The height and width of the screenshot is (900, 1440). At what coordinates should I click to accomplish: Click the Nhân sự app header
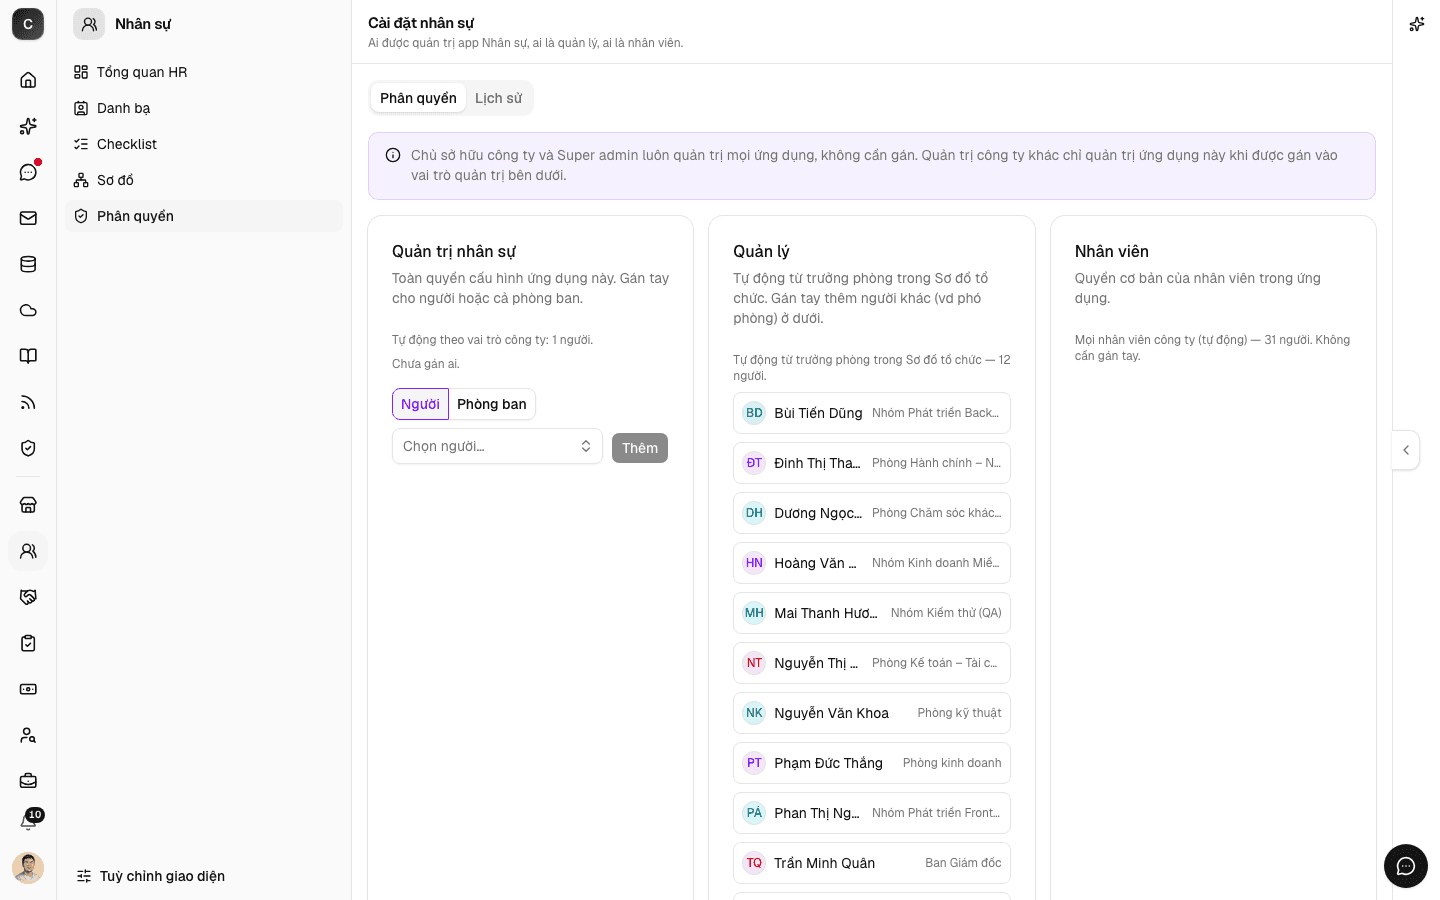123,24
